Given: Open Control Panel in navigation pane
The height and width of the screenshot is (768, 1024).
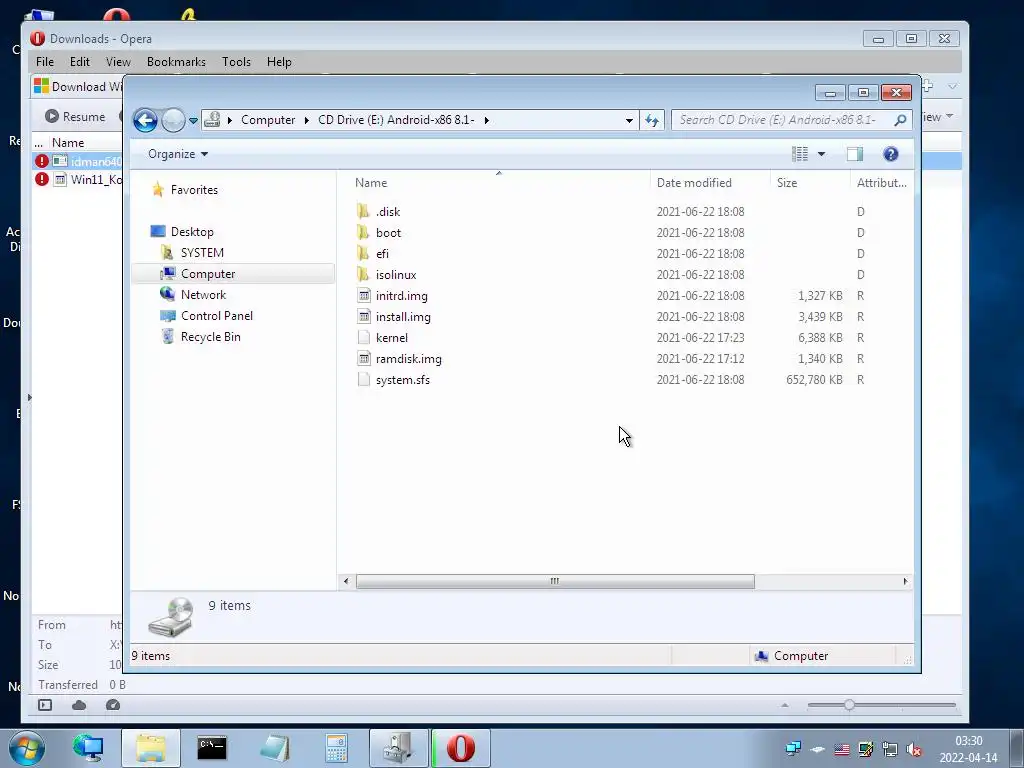Looking at the screenshot, I should point(217,315).
